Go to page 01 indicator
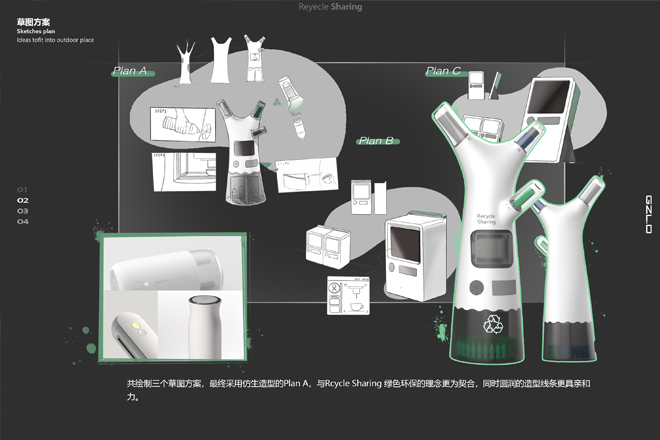660x440 pixels. point(22,190)
